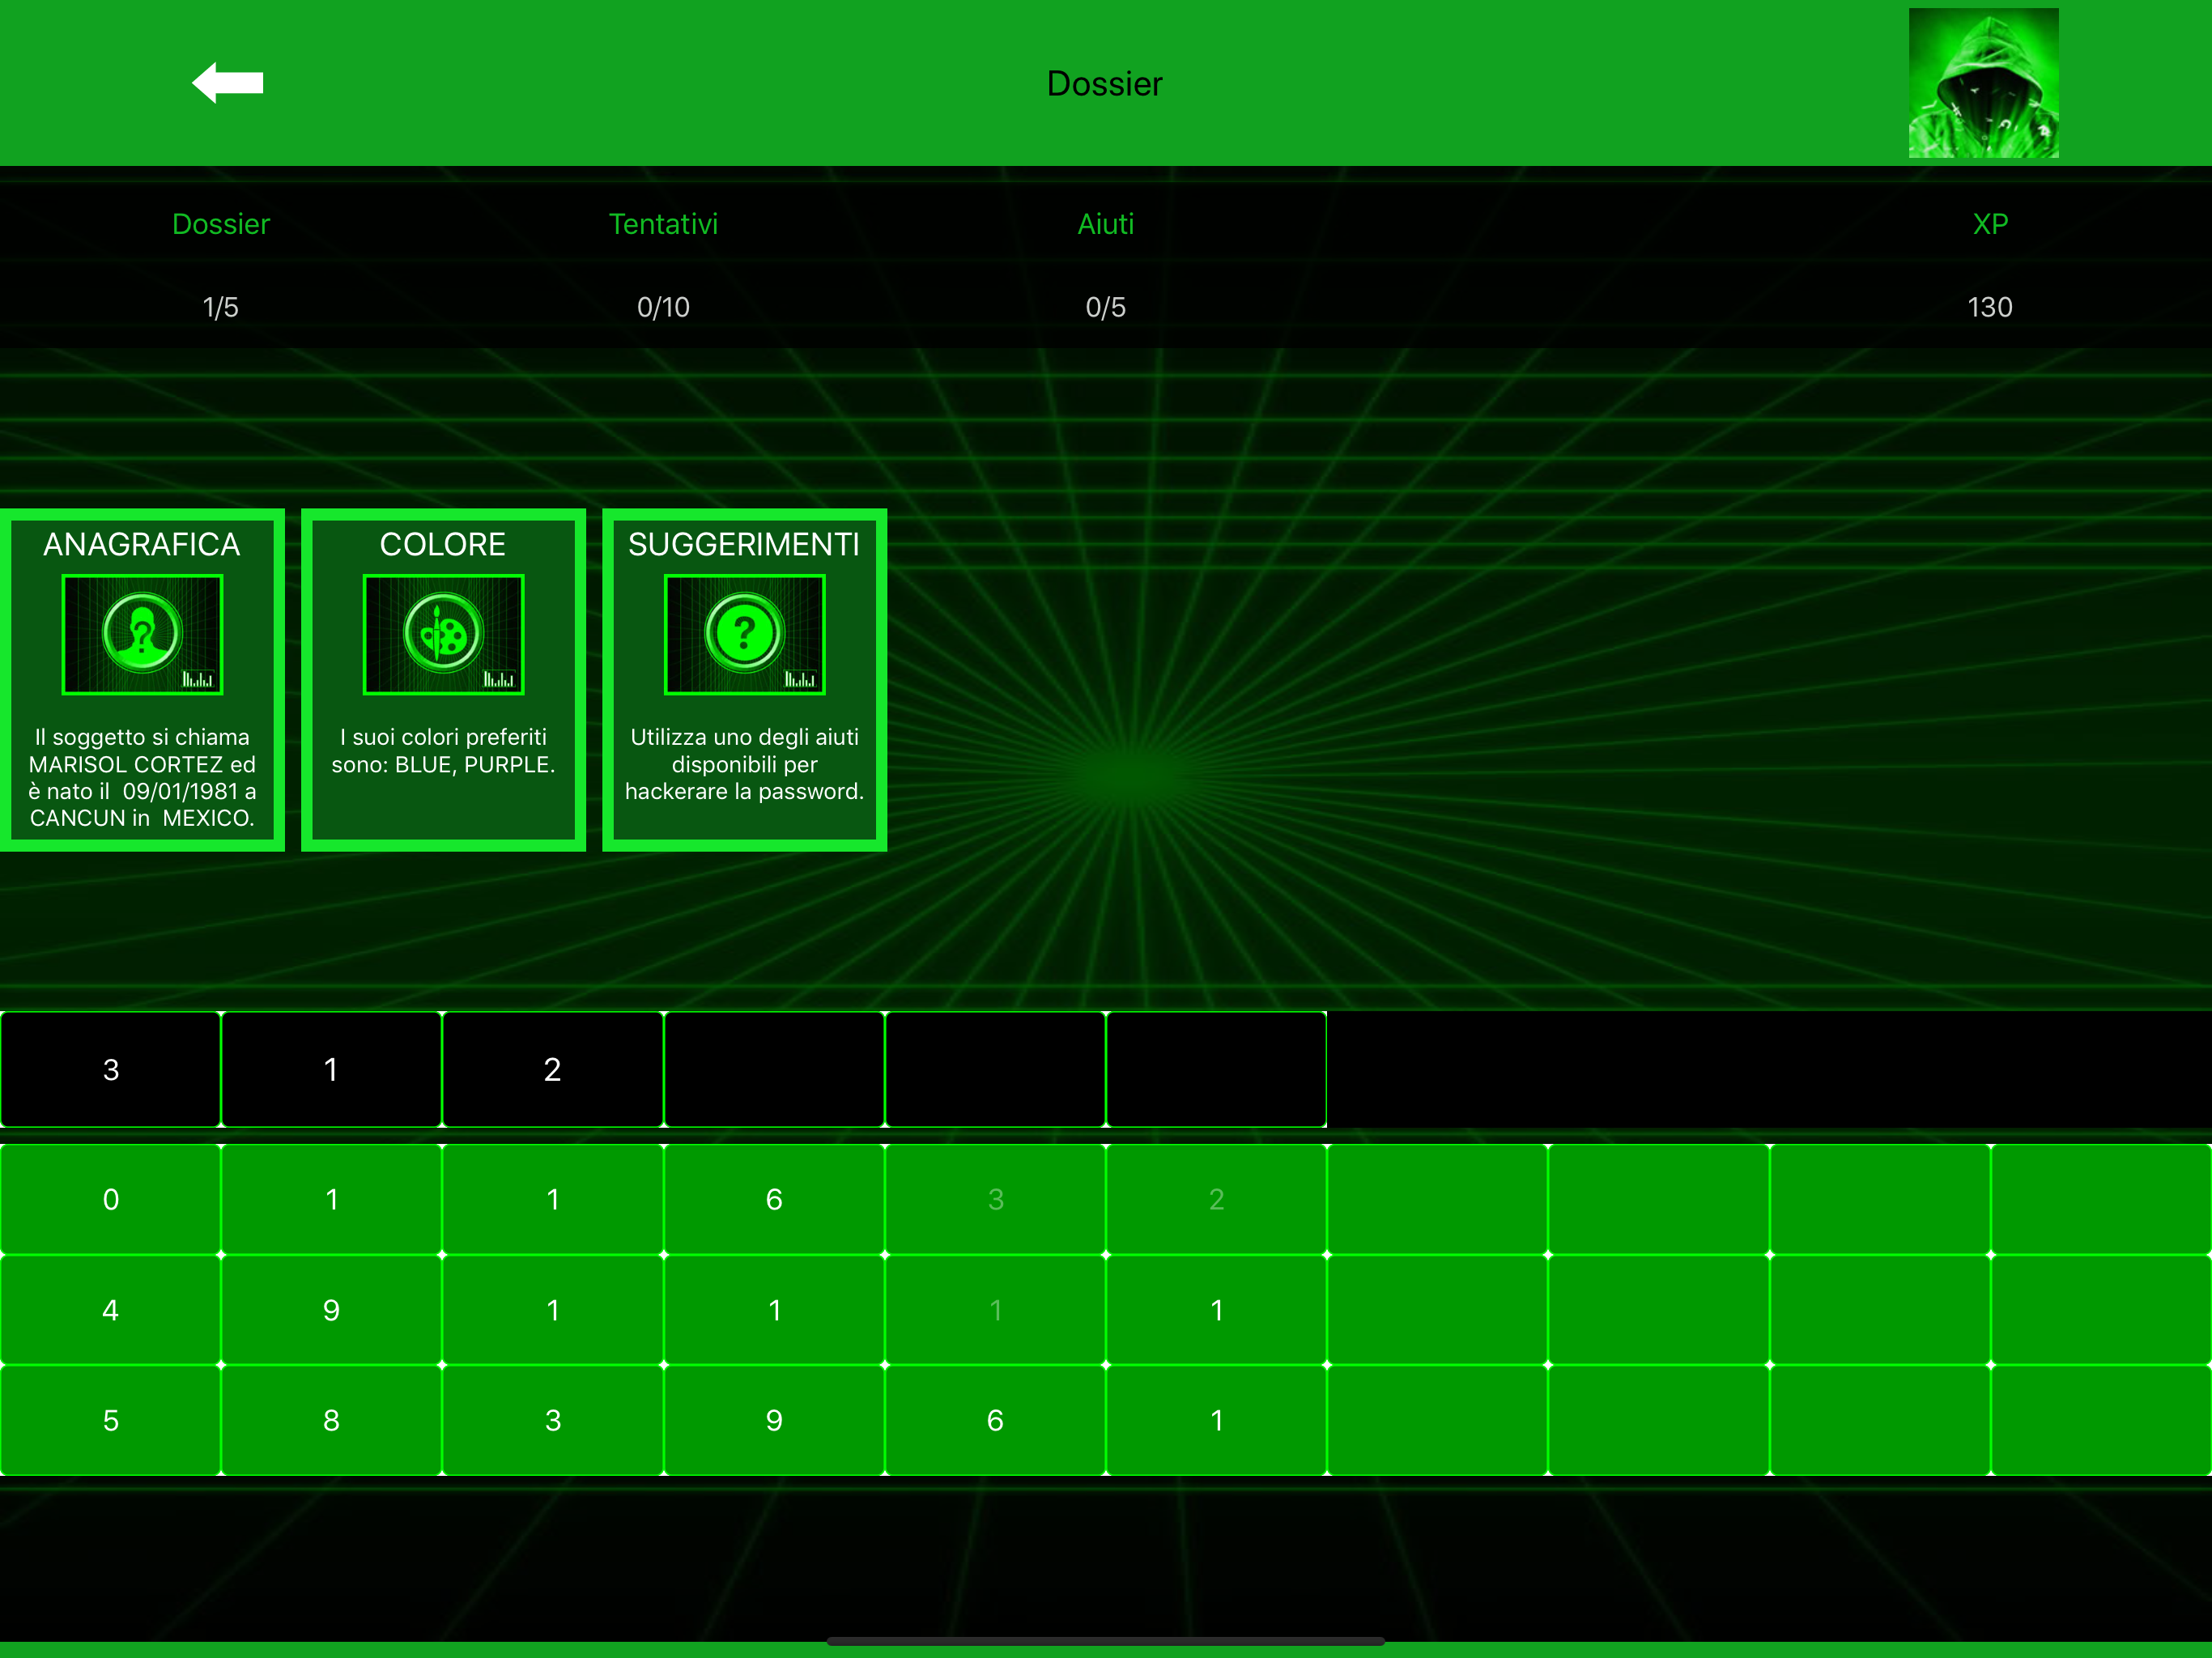
Task: Tap the 6 tile in top row
Action: pos(774,1199)
